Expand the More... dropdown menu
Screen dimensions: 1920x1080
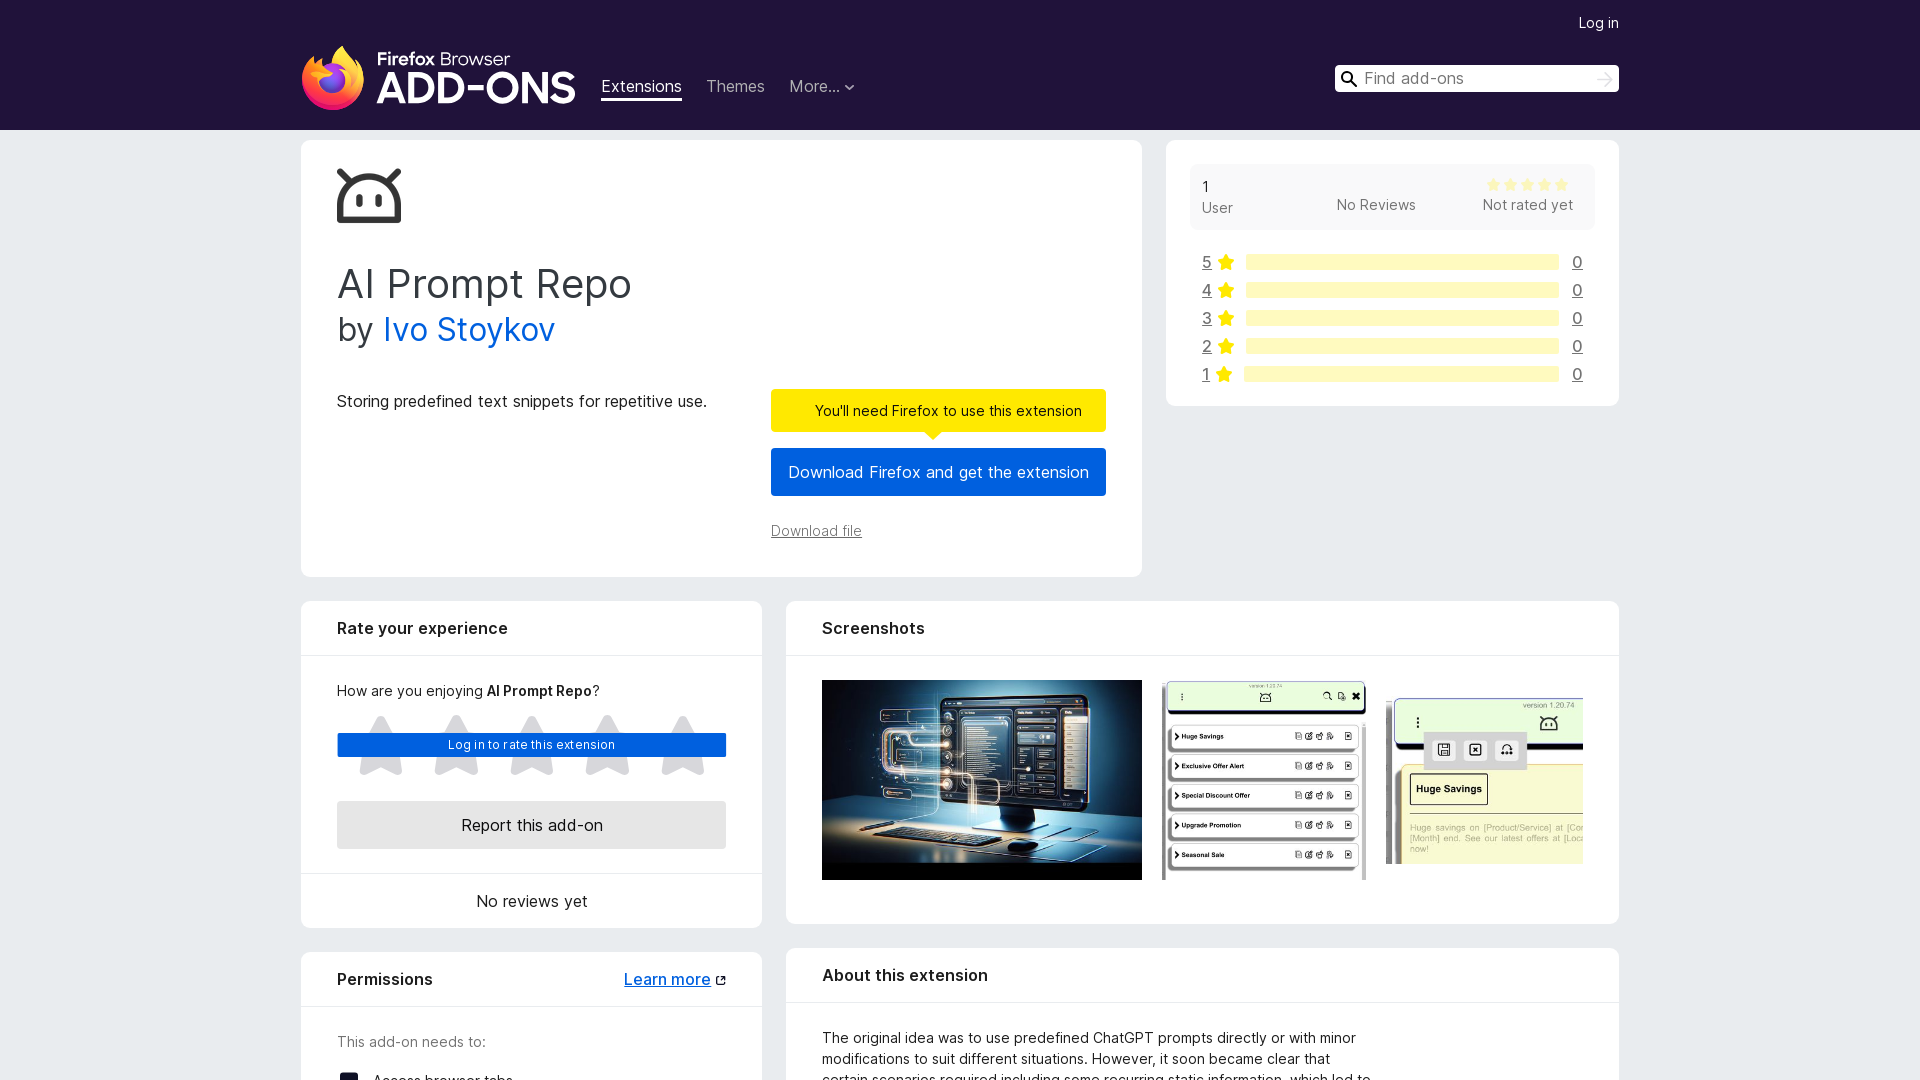tap(822, 87)
